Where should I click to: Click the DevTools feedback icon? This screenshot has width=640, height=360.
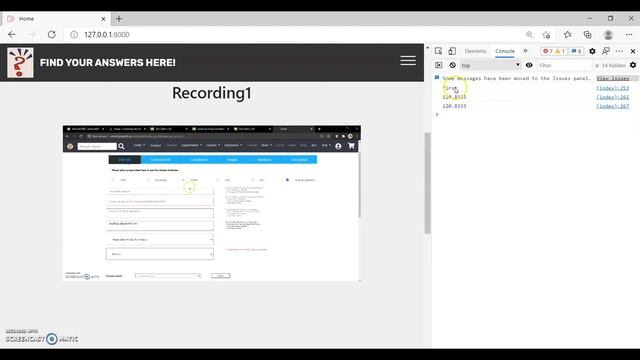coord(606,51)
